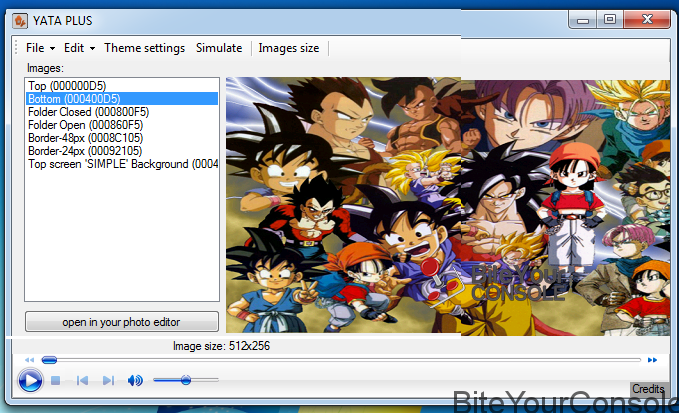This screenshot has width=679, height=413.
Task: Open Images size option
Action: [x=289, y=48]
